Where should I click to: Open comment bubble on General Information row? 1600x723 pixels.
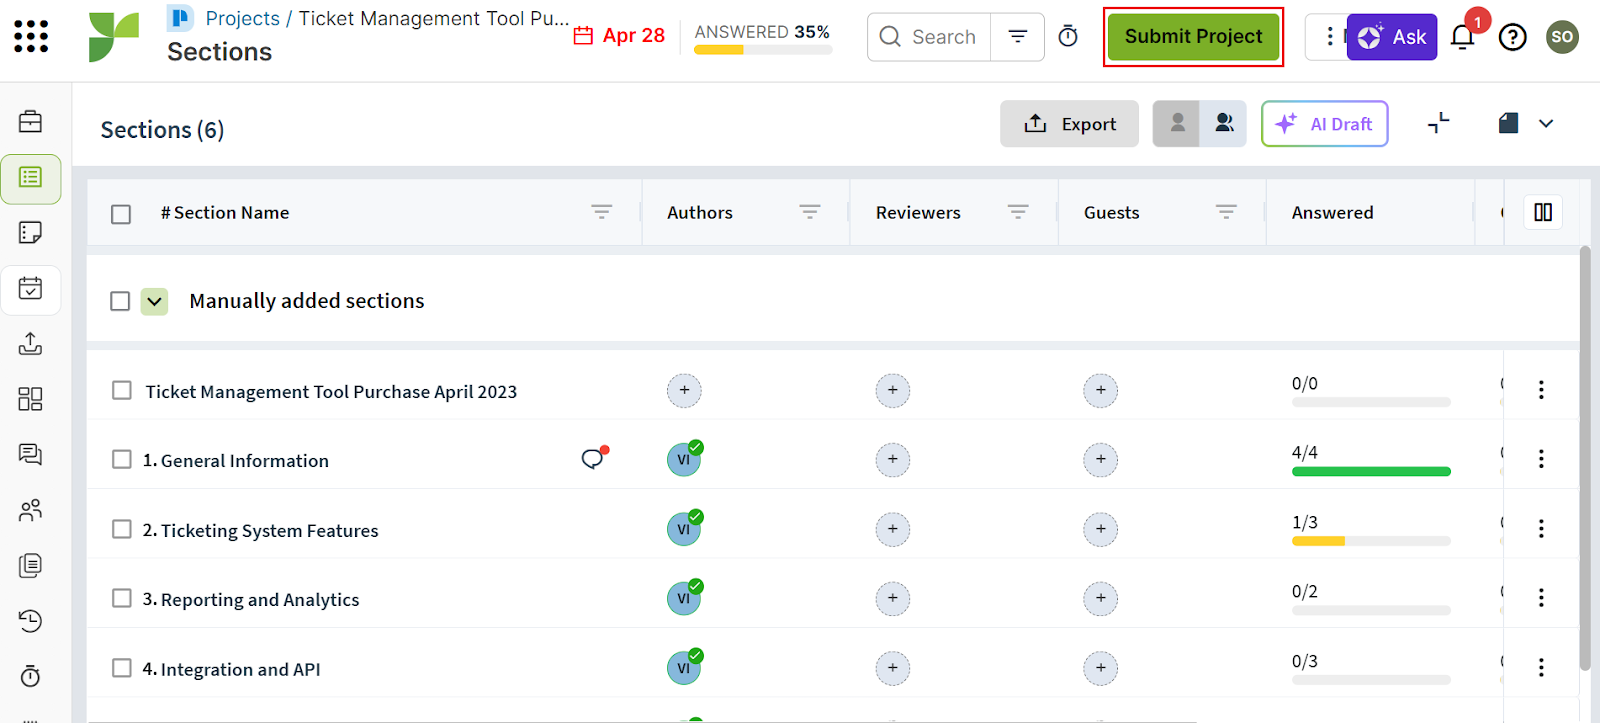pos(593,459)
